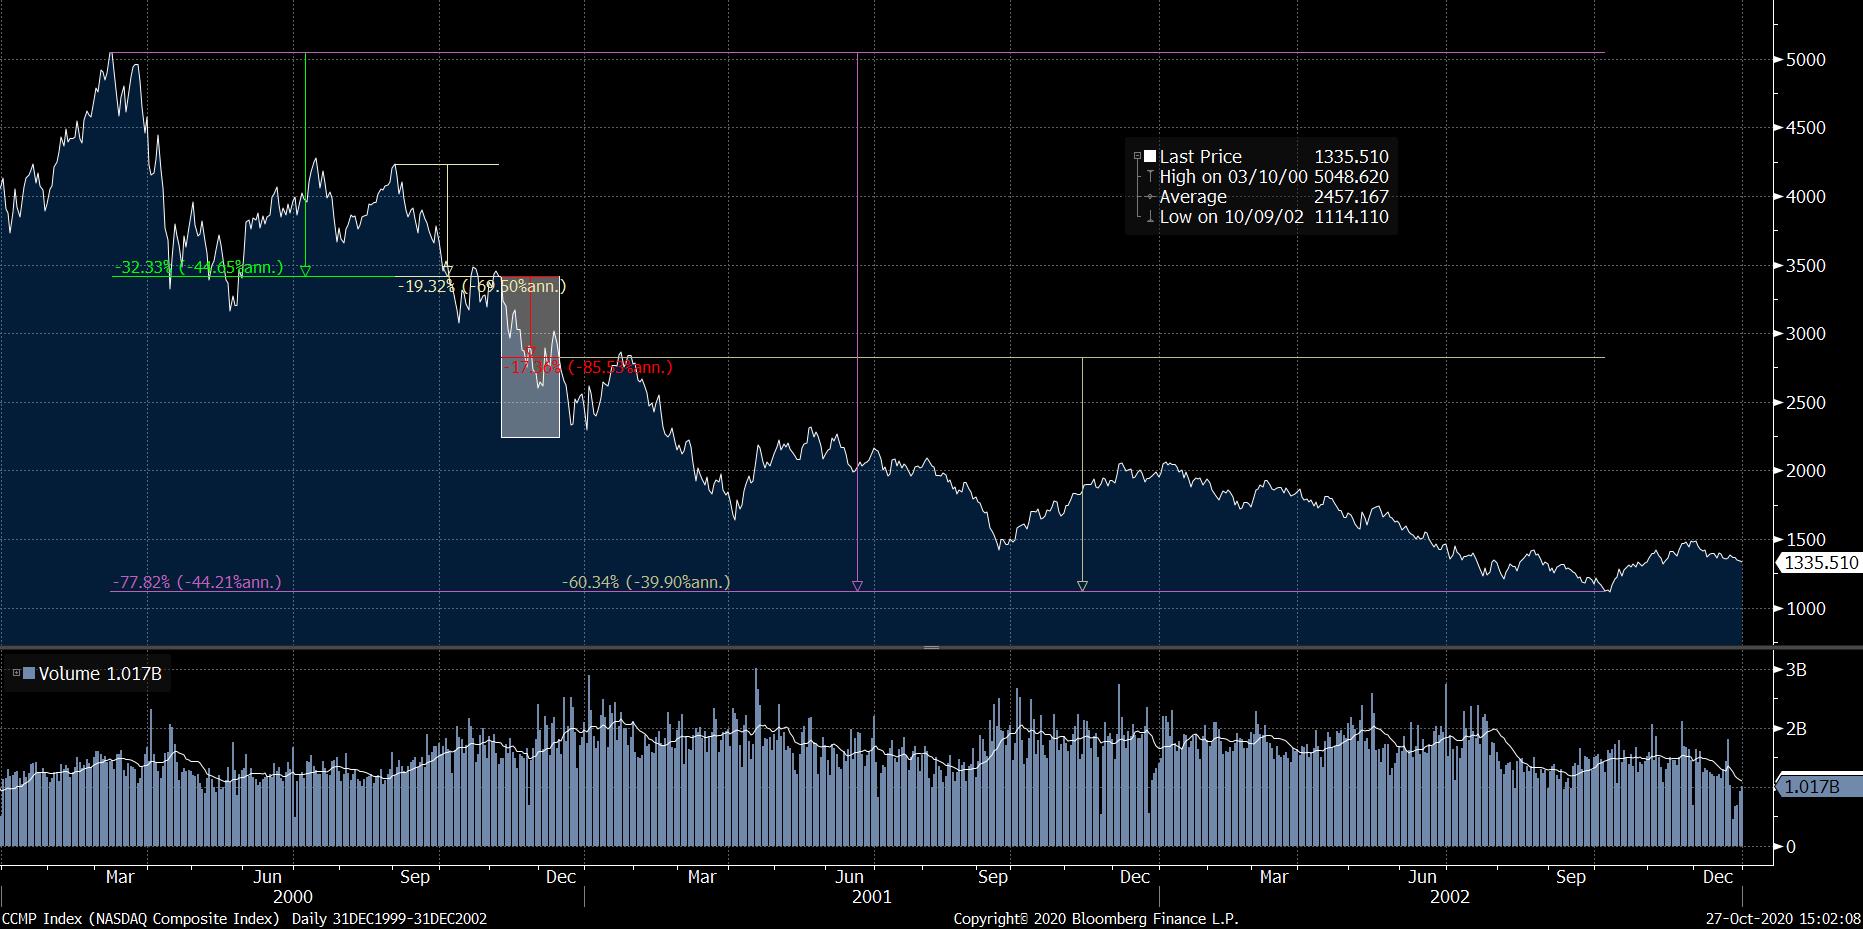
Task: Expand the Volume legend entry
Action: tap(16, 674)
